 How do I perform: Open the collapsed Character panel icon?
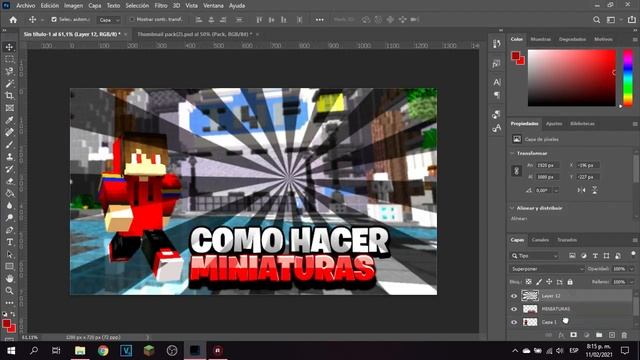coord(497,82)
